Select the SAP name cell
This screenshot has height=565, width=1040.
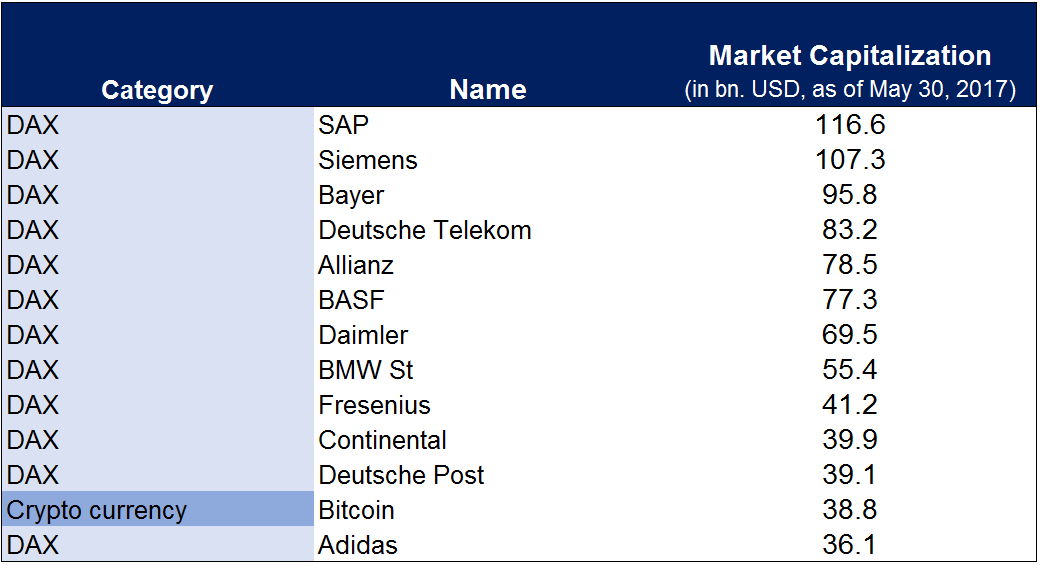344,125
